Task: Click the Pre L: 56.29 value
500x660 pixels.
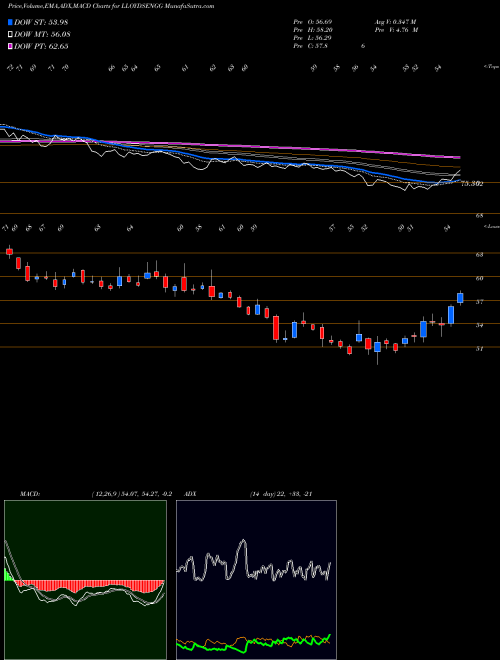Action: tap(314, 38)
